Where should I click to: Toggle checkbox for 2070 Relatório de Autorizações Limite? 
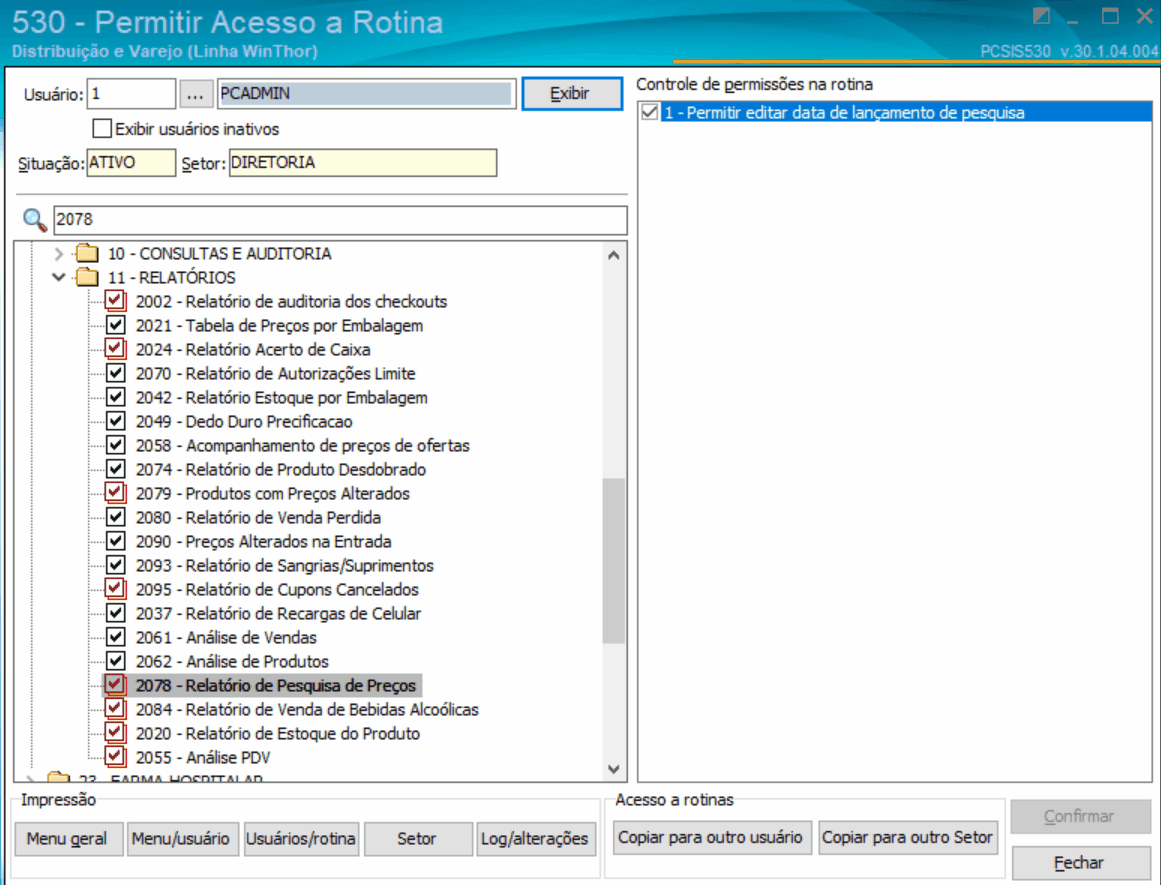click(x=116, y=373)
